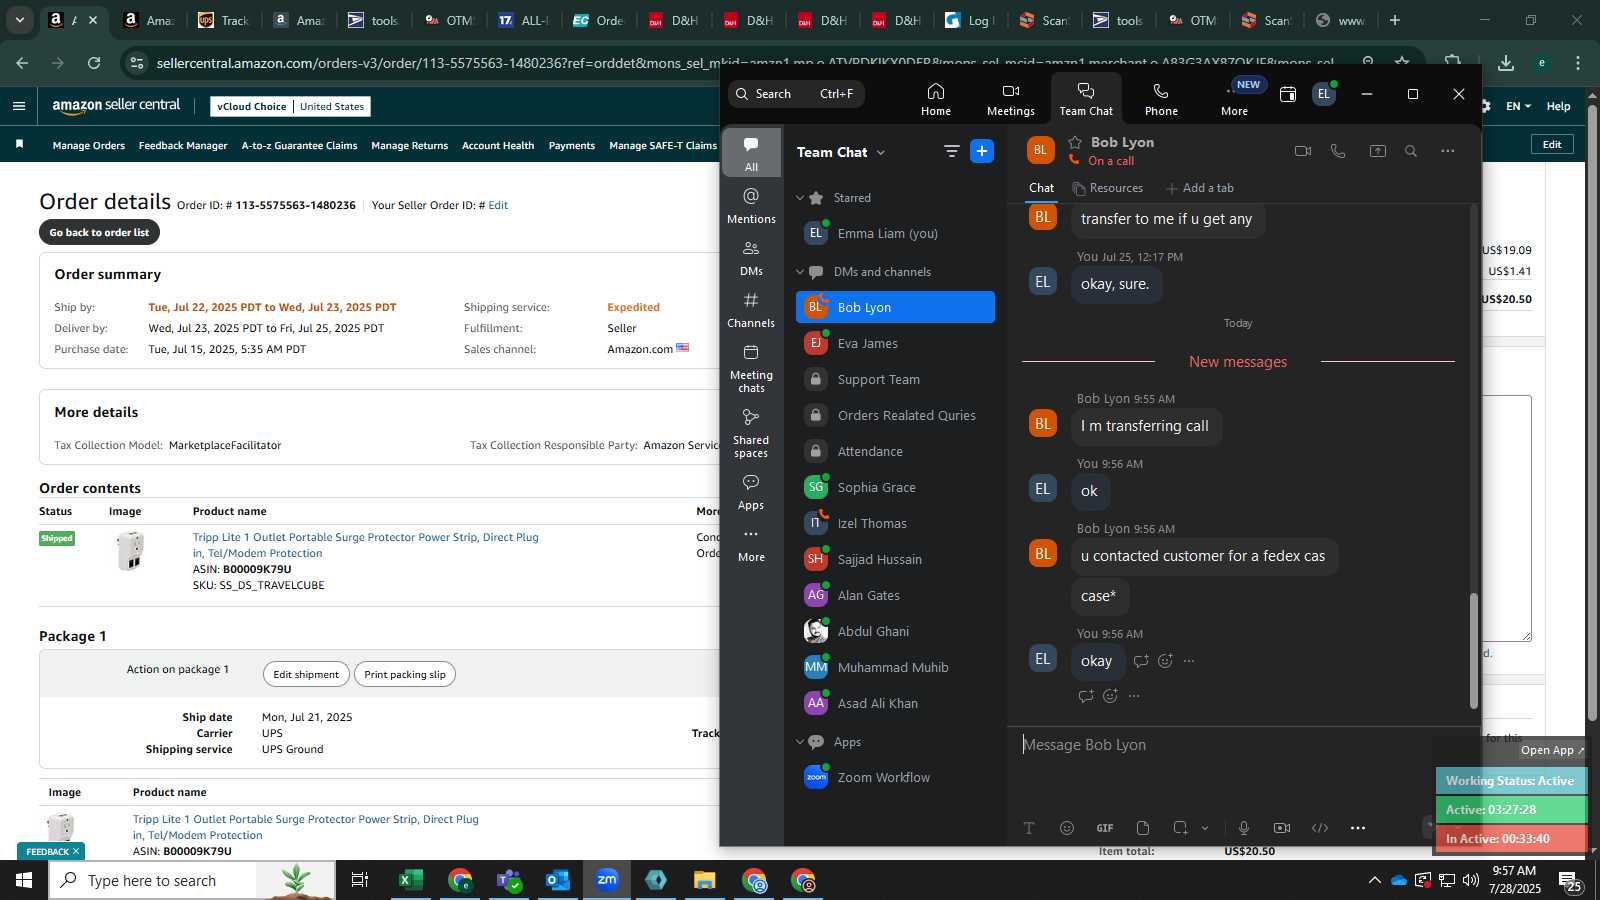Collapse the Starred section
1600x900 pixels.
point(800,198)
